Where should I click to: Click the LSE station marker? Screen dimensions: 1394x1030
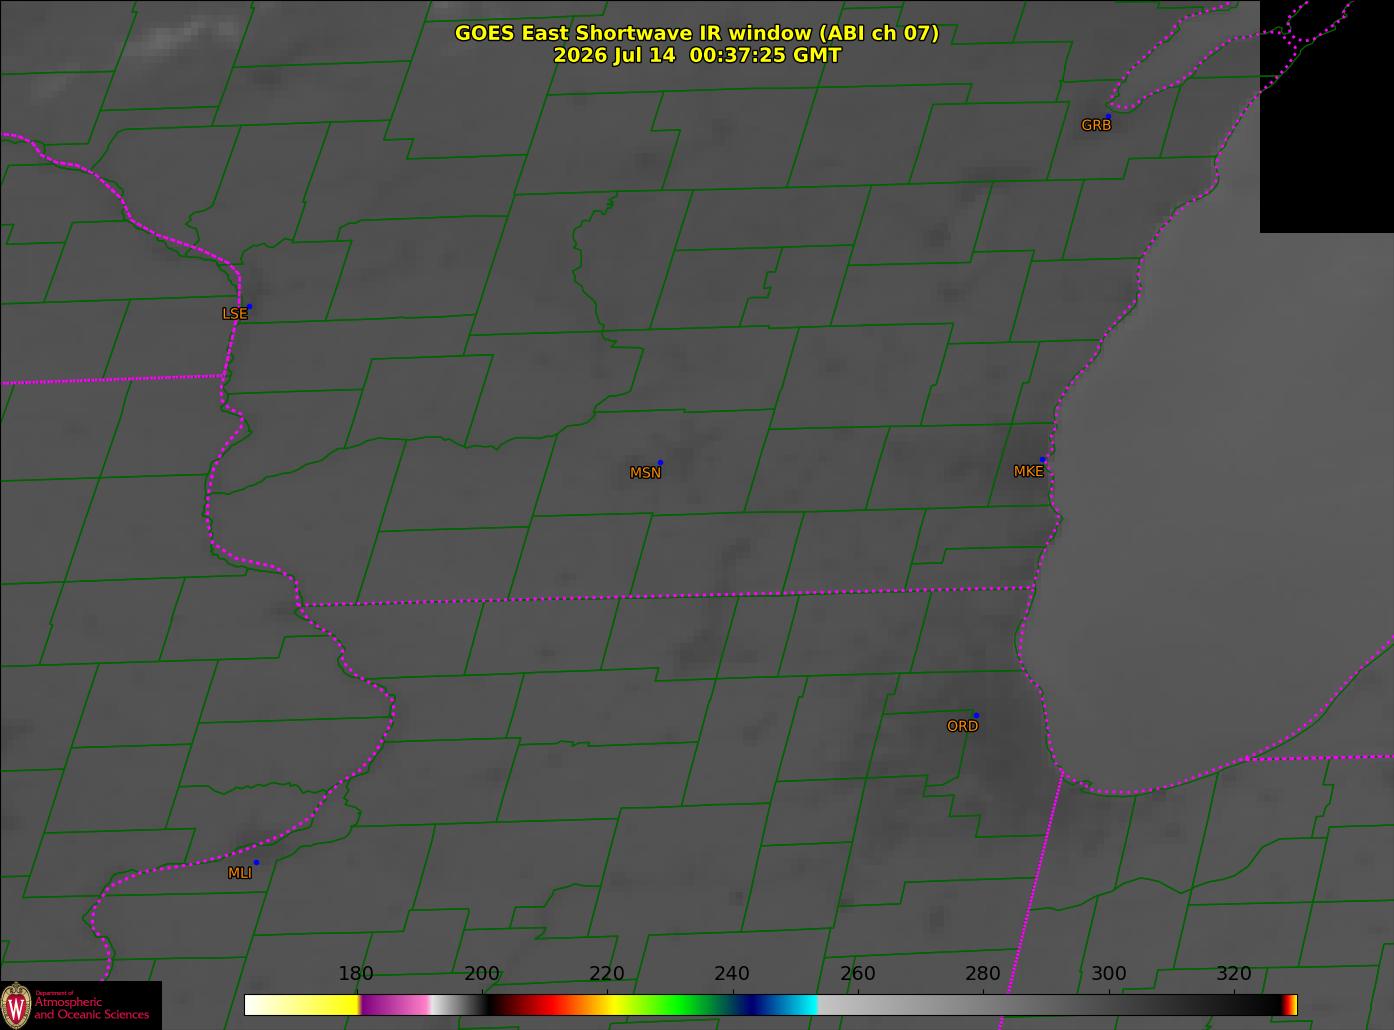point(249,306)
